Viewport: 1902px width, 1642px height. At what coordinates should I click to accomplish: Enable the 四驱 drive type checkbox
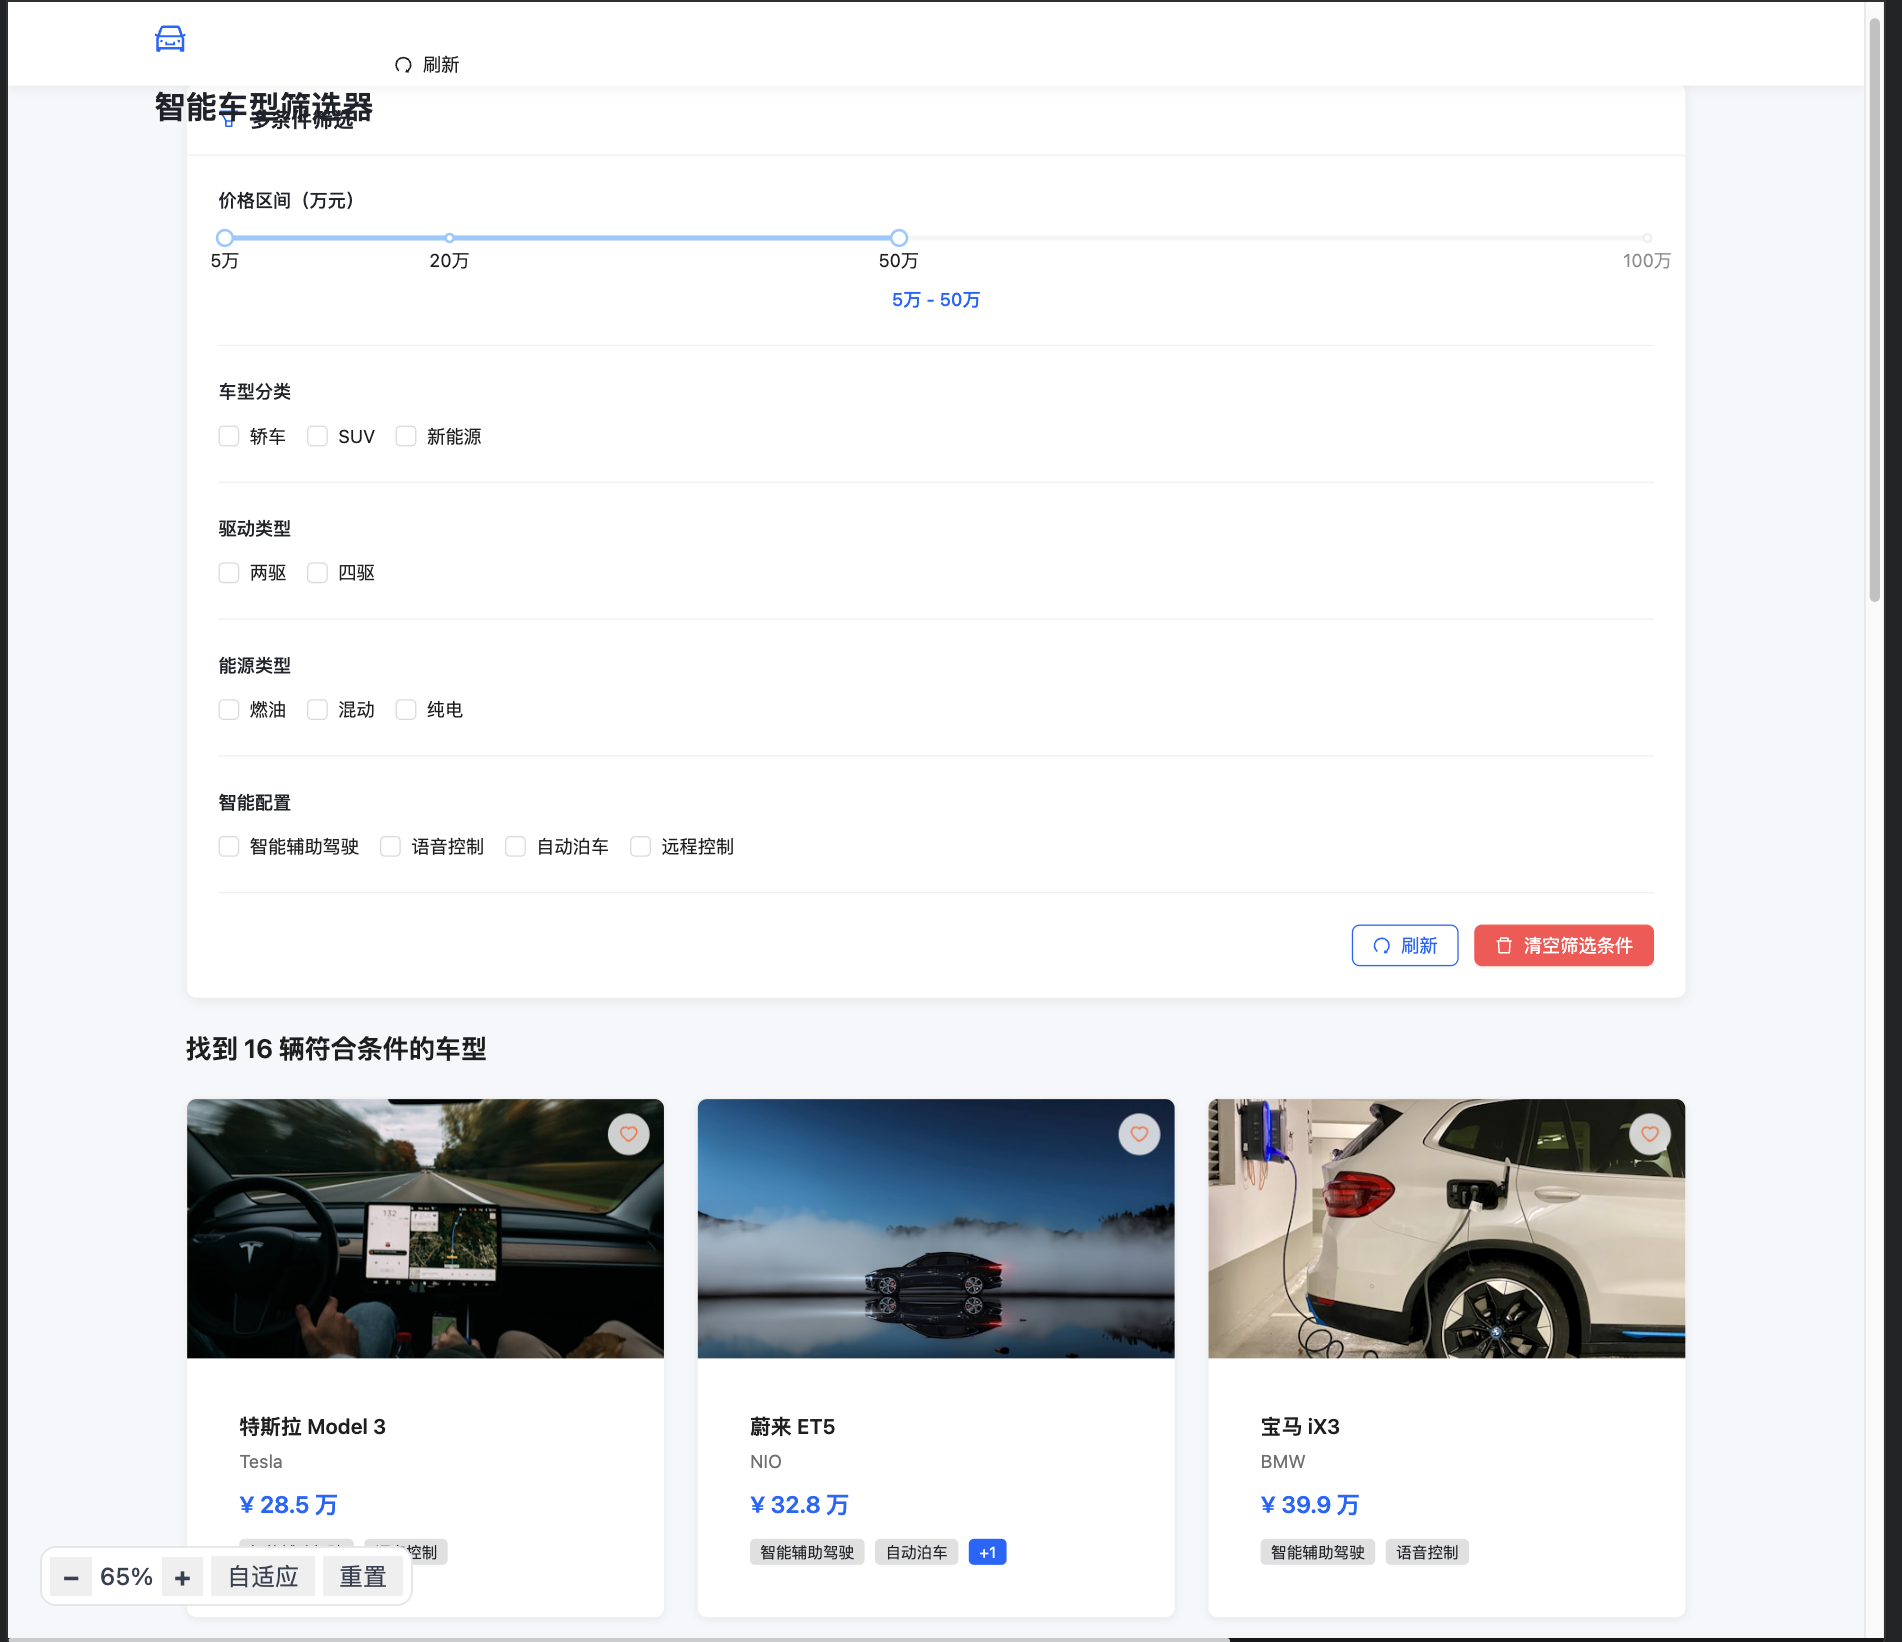click(317, 573)
